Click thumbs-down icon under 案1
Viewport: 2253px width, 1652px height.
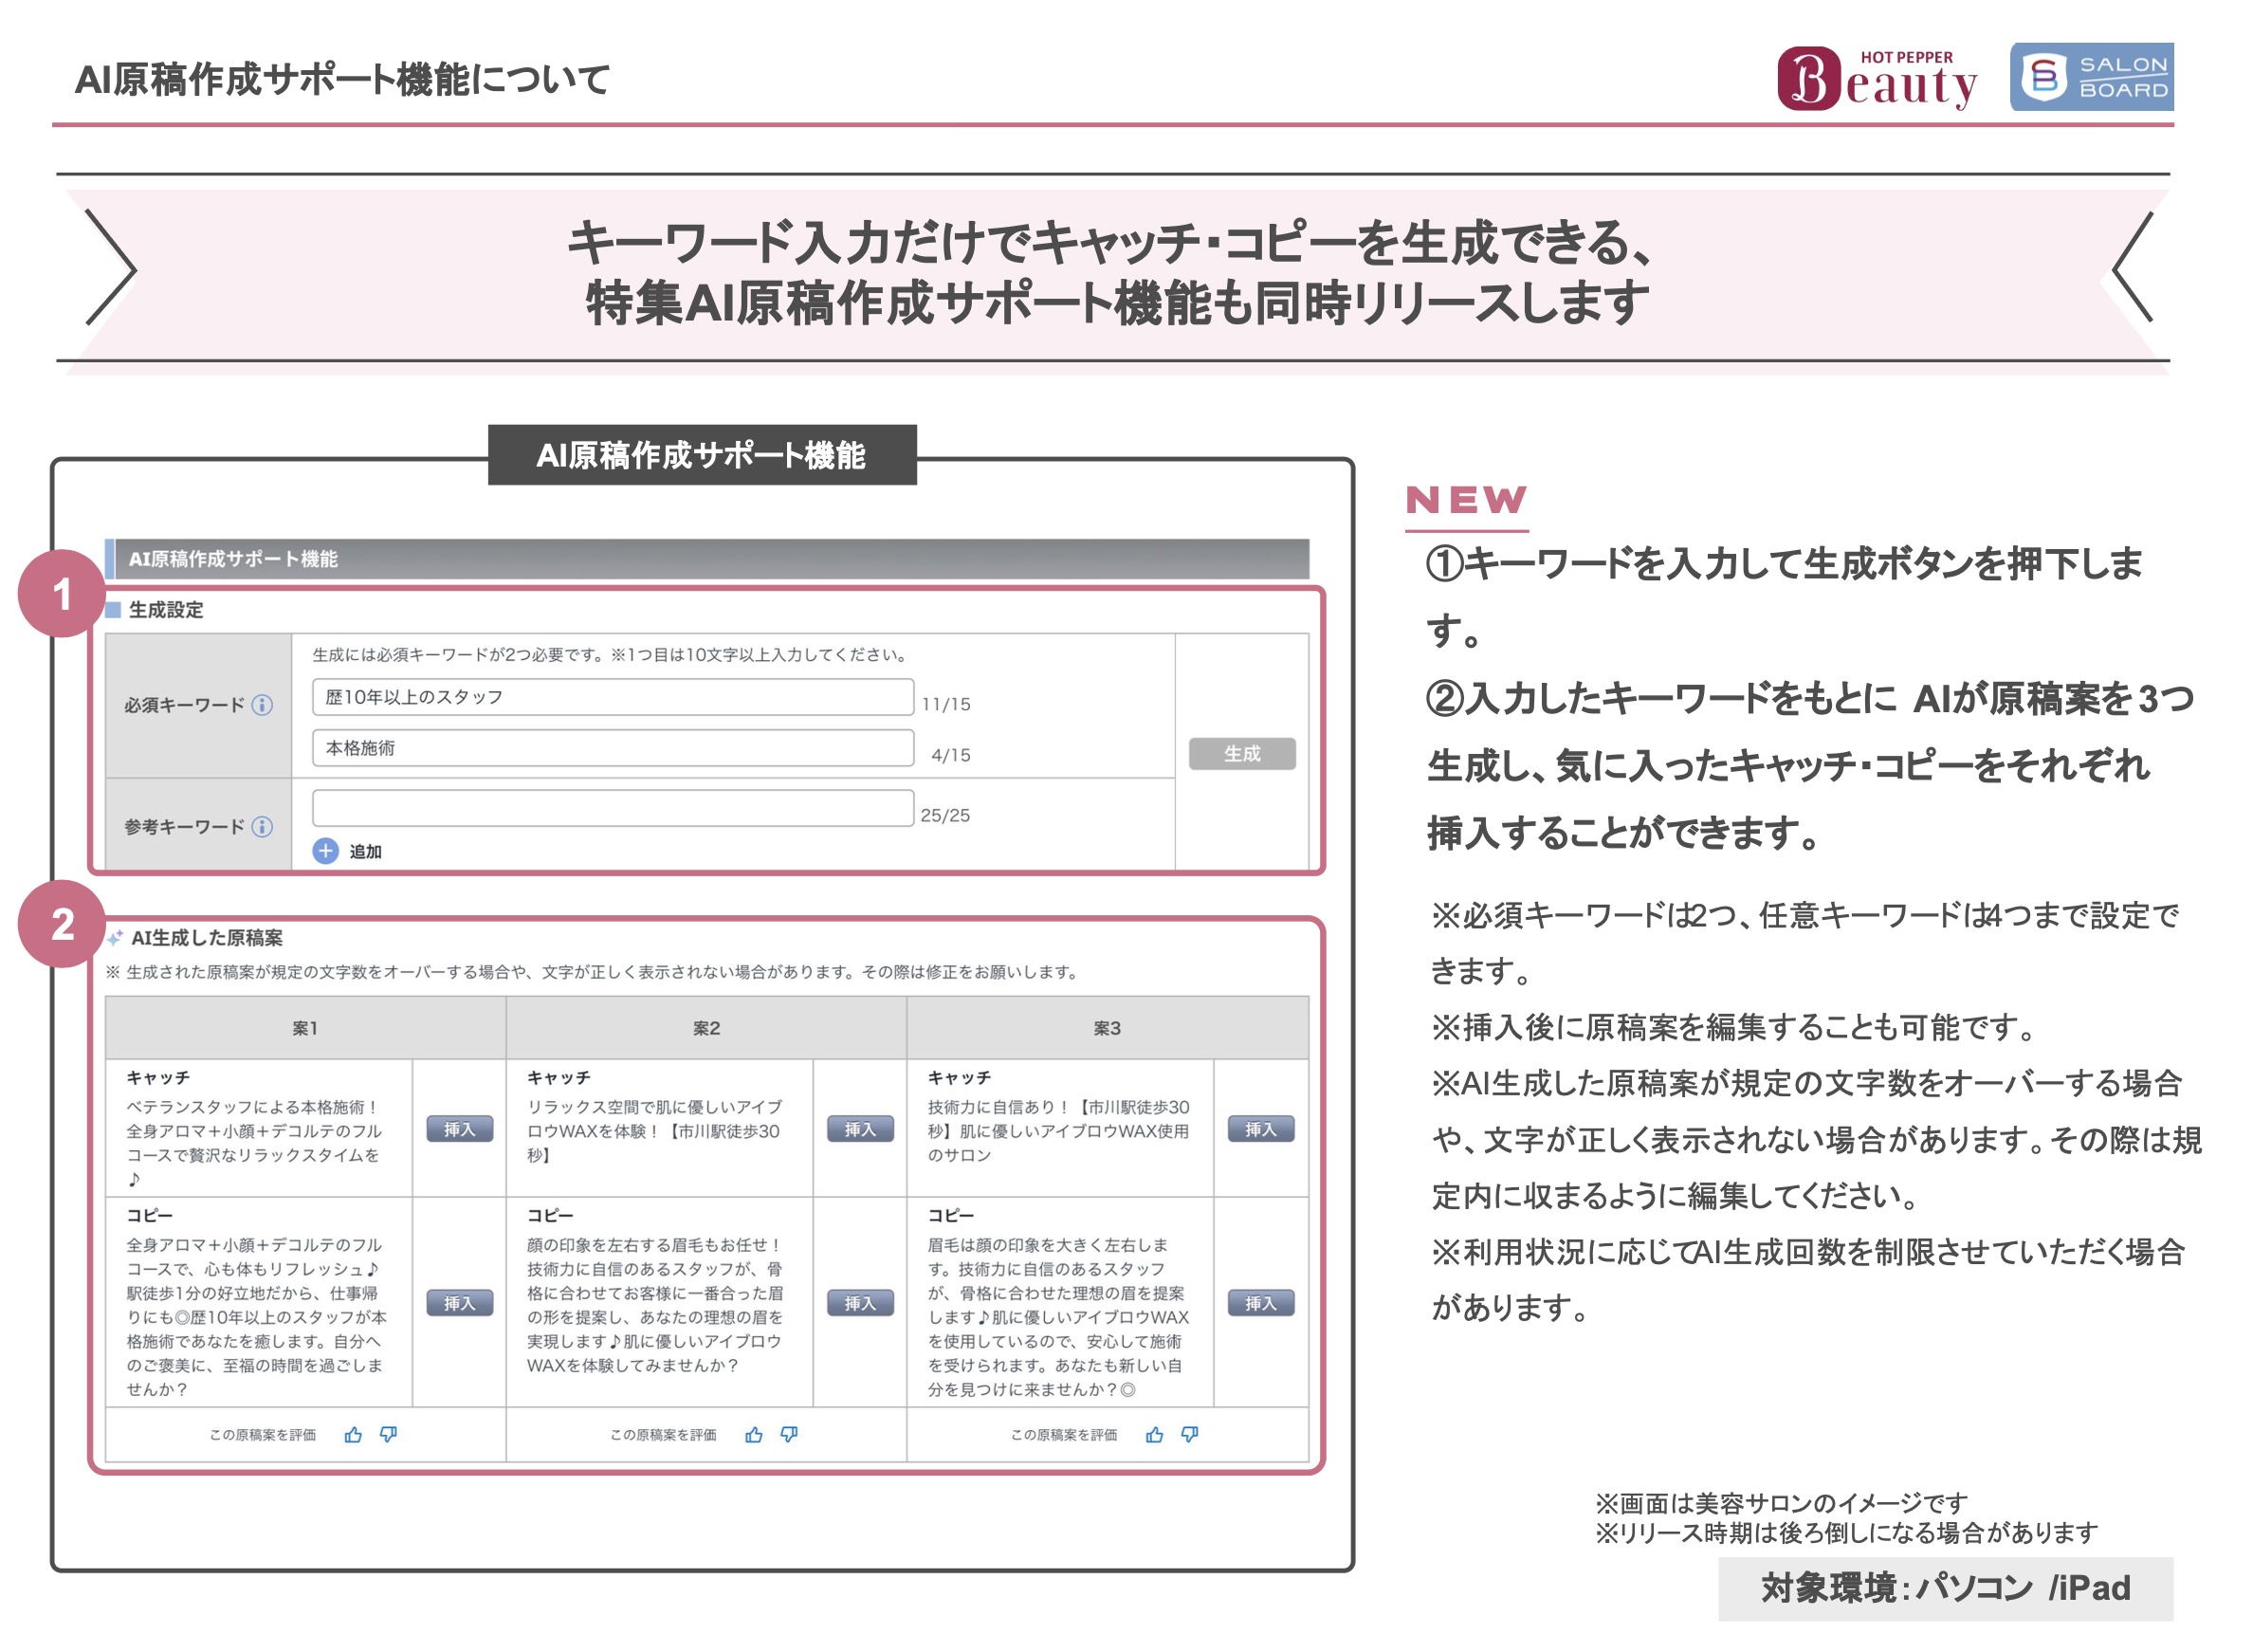click(388, 1435)
